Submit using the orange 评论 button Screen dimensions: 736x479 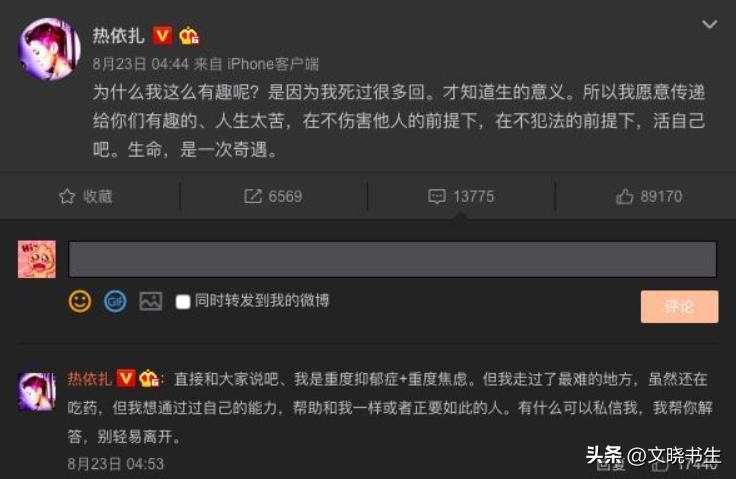679,307
